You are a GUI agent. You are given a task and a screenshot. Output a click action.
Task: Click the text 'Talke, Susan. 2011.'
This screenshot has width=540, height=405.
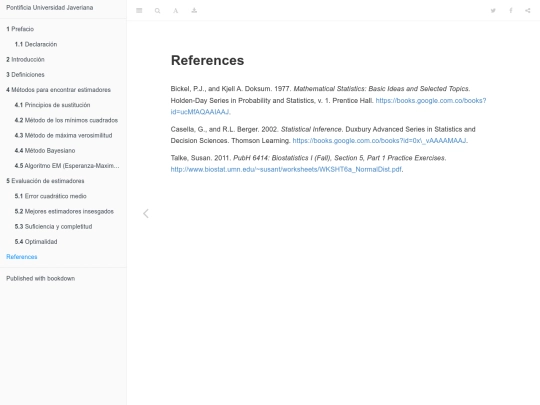point(200,158)
